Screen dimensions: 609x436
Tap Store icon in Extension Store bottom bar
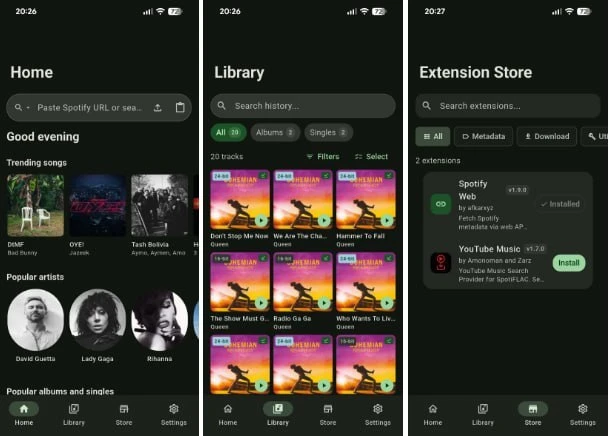point(533,409)
